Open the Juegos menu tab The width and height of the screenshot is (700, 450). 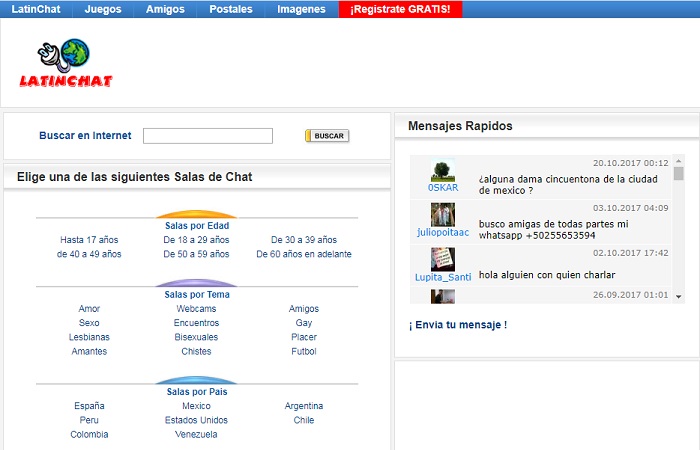coord(103,9)
